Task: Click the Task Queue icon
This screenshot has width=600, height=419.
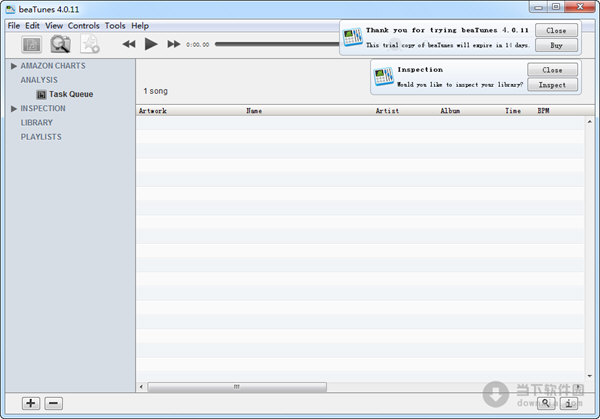Action: (x=41, y=95)
